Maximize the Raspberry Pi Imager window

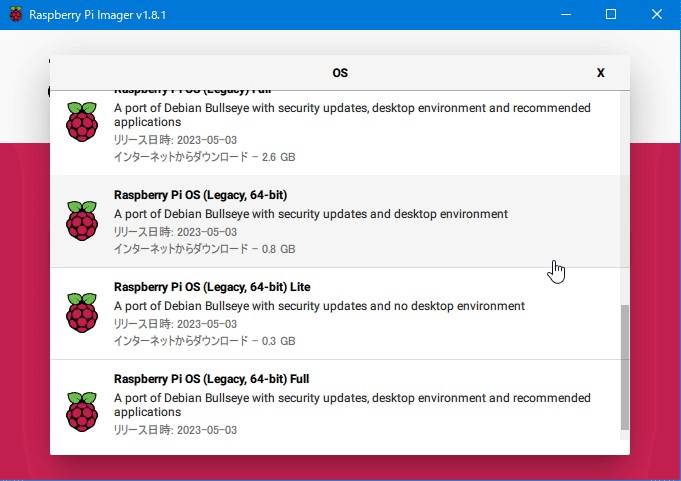(x=611, y=14)
